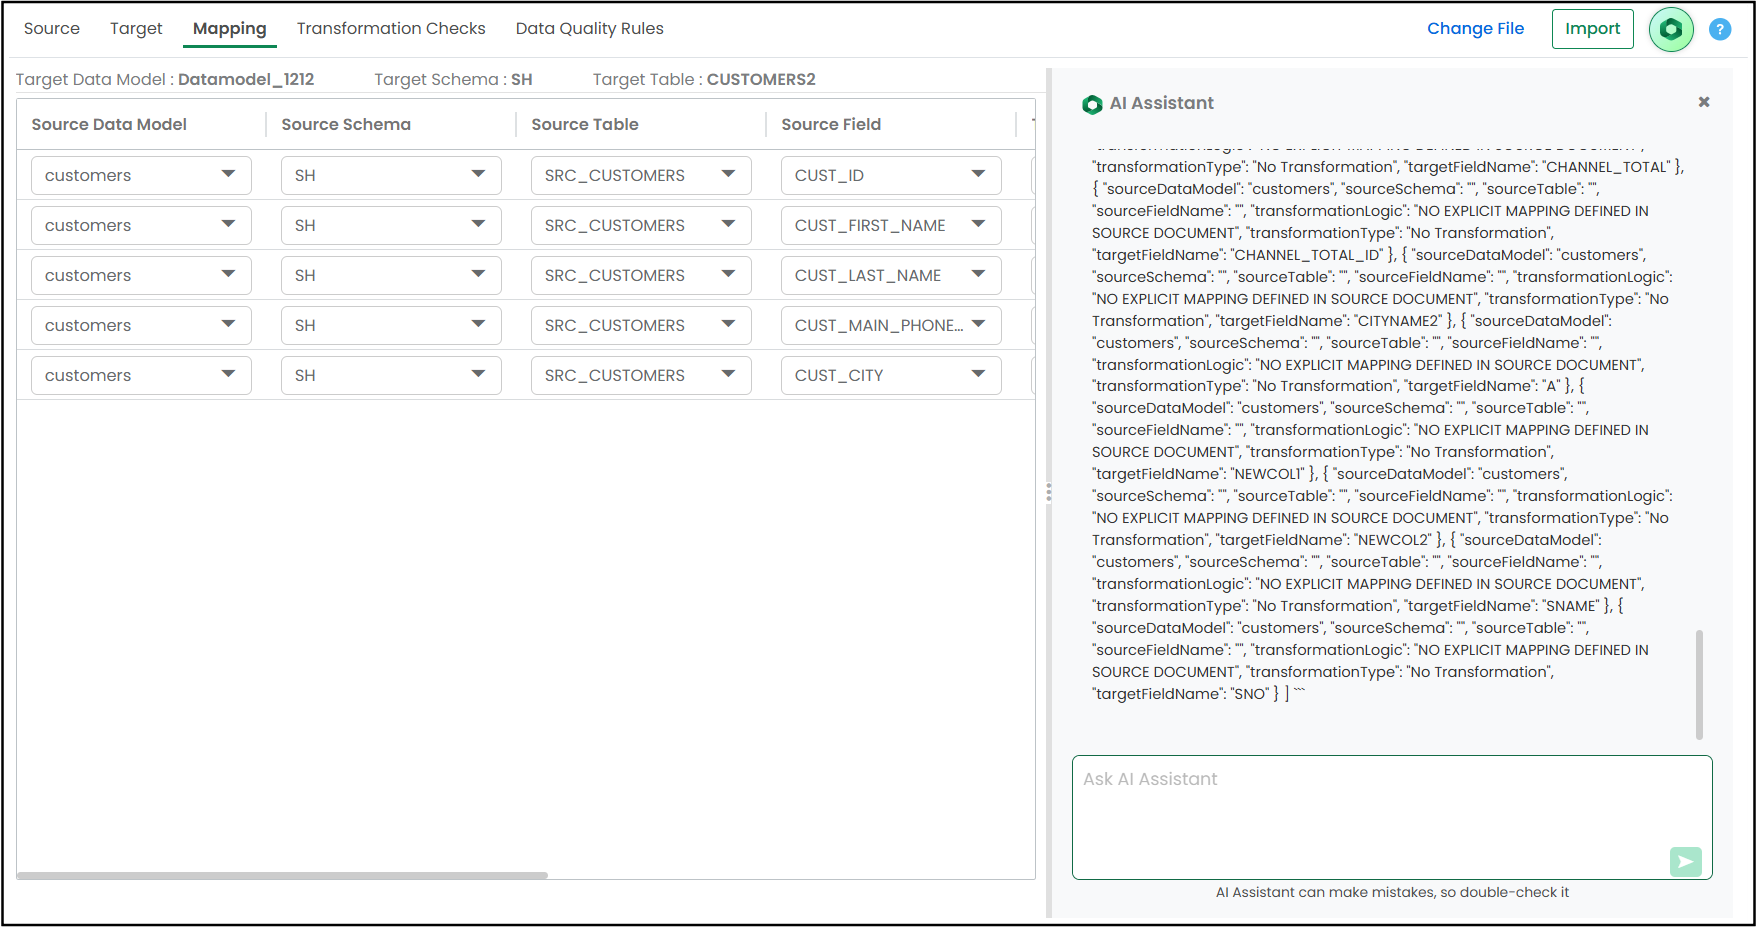Open the Data Quality Rules tab
This screenshot has width=1756, height=927.
tap(590, 28)
